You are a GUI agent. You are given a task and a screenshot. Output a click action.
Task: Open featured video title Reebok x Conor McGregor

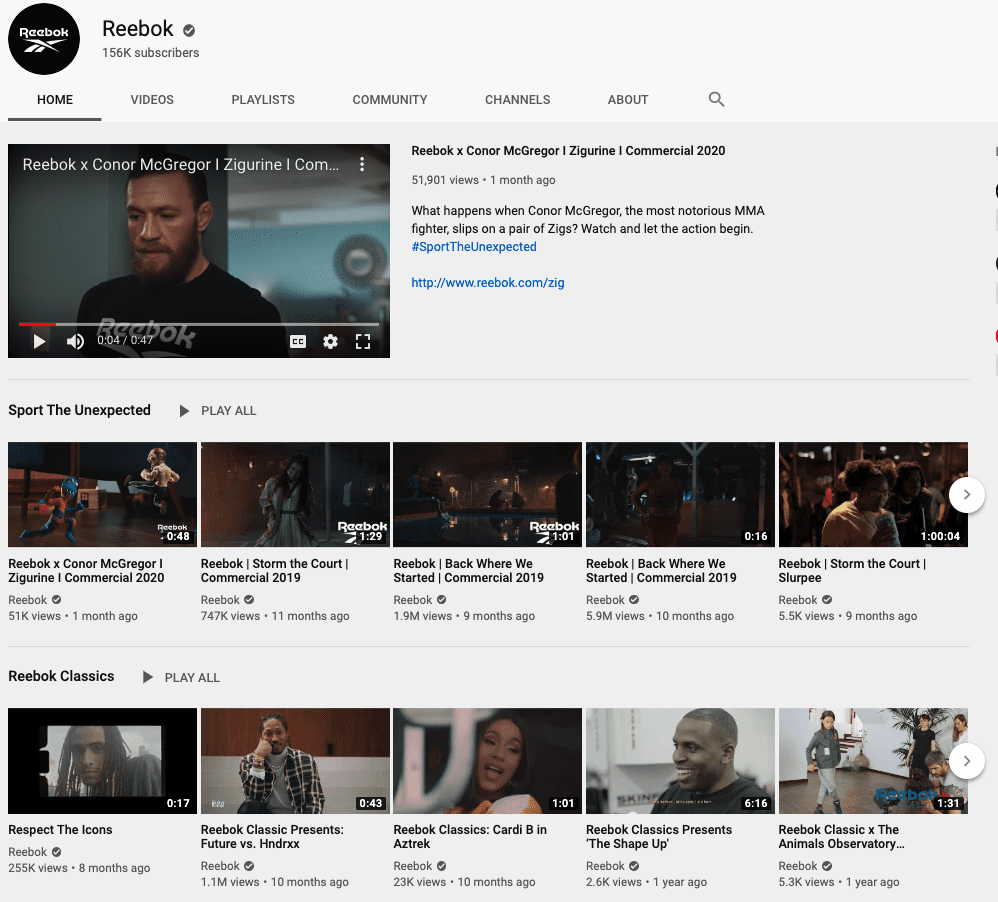point(568,151)
